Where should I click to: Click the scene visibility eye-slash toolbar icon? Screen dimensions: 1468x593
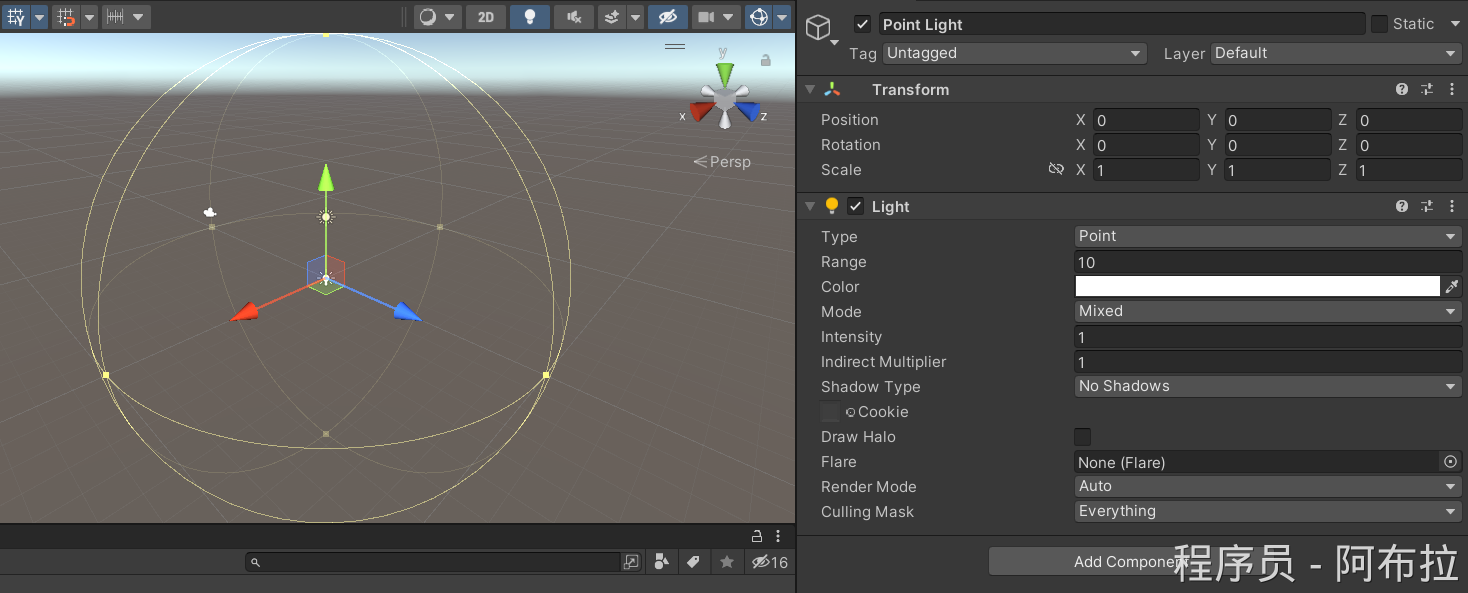667,17
